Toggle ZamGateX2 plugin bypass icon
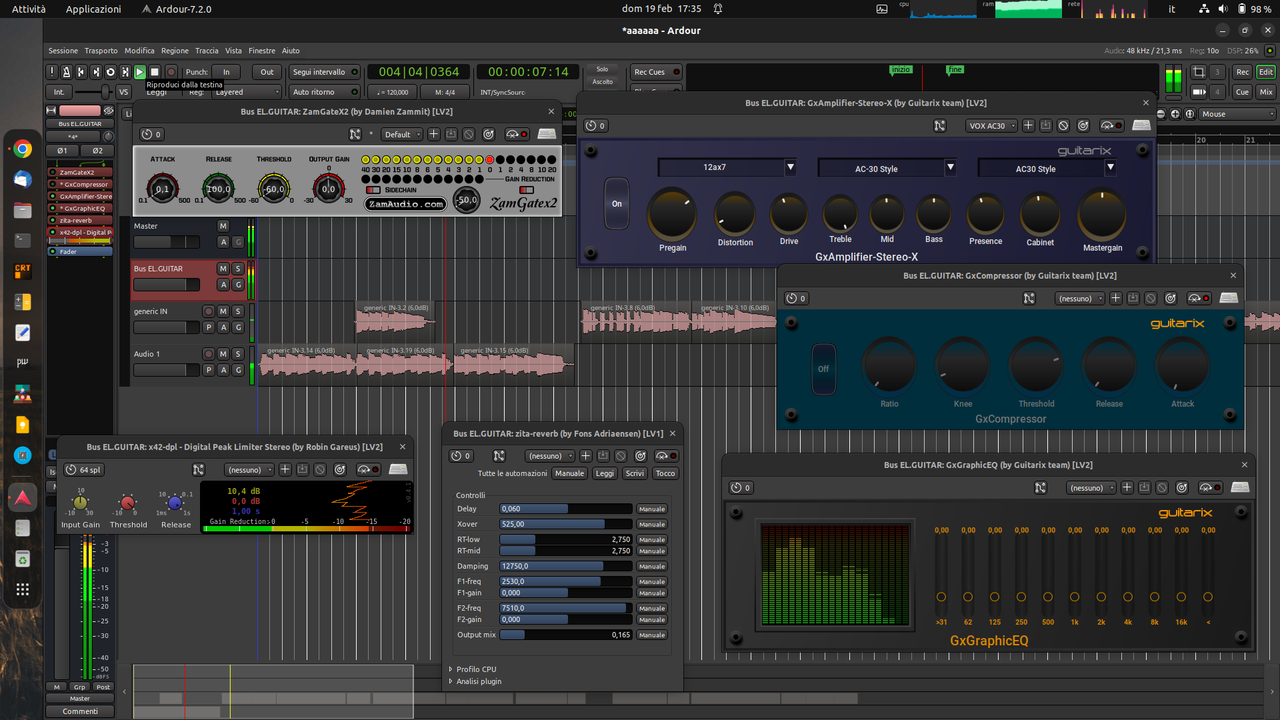Screen dimensions: 1280x720 click(517, 134)
